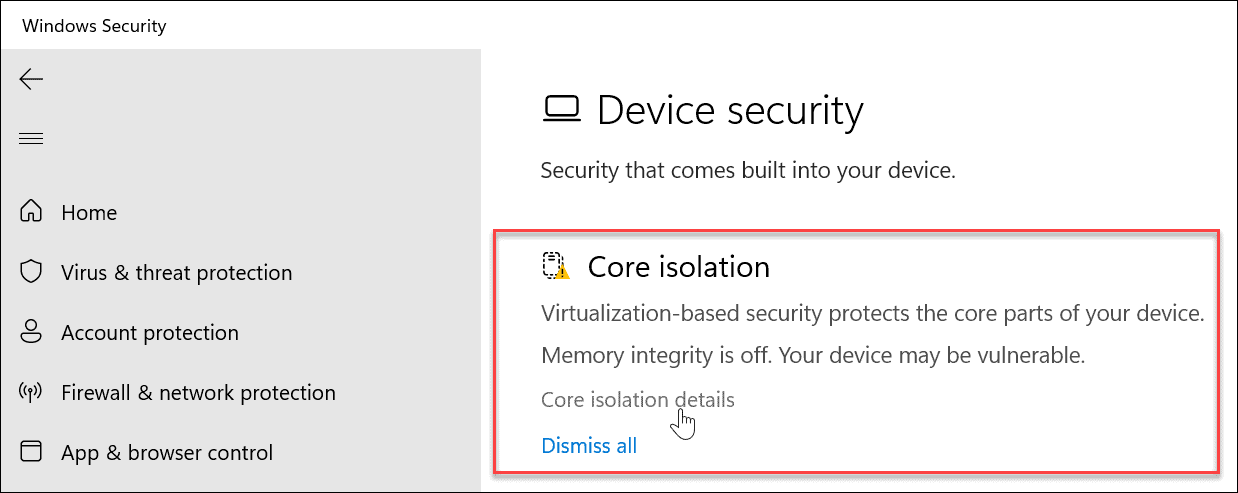1238x493 pixels.
Task: Open Virus & threat protection section
Action: 176,273
